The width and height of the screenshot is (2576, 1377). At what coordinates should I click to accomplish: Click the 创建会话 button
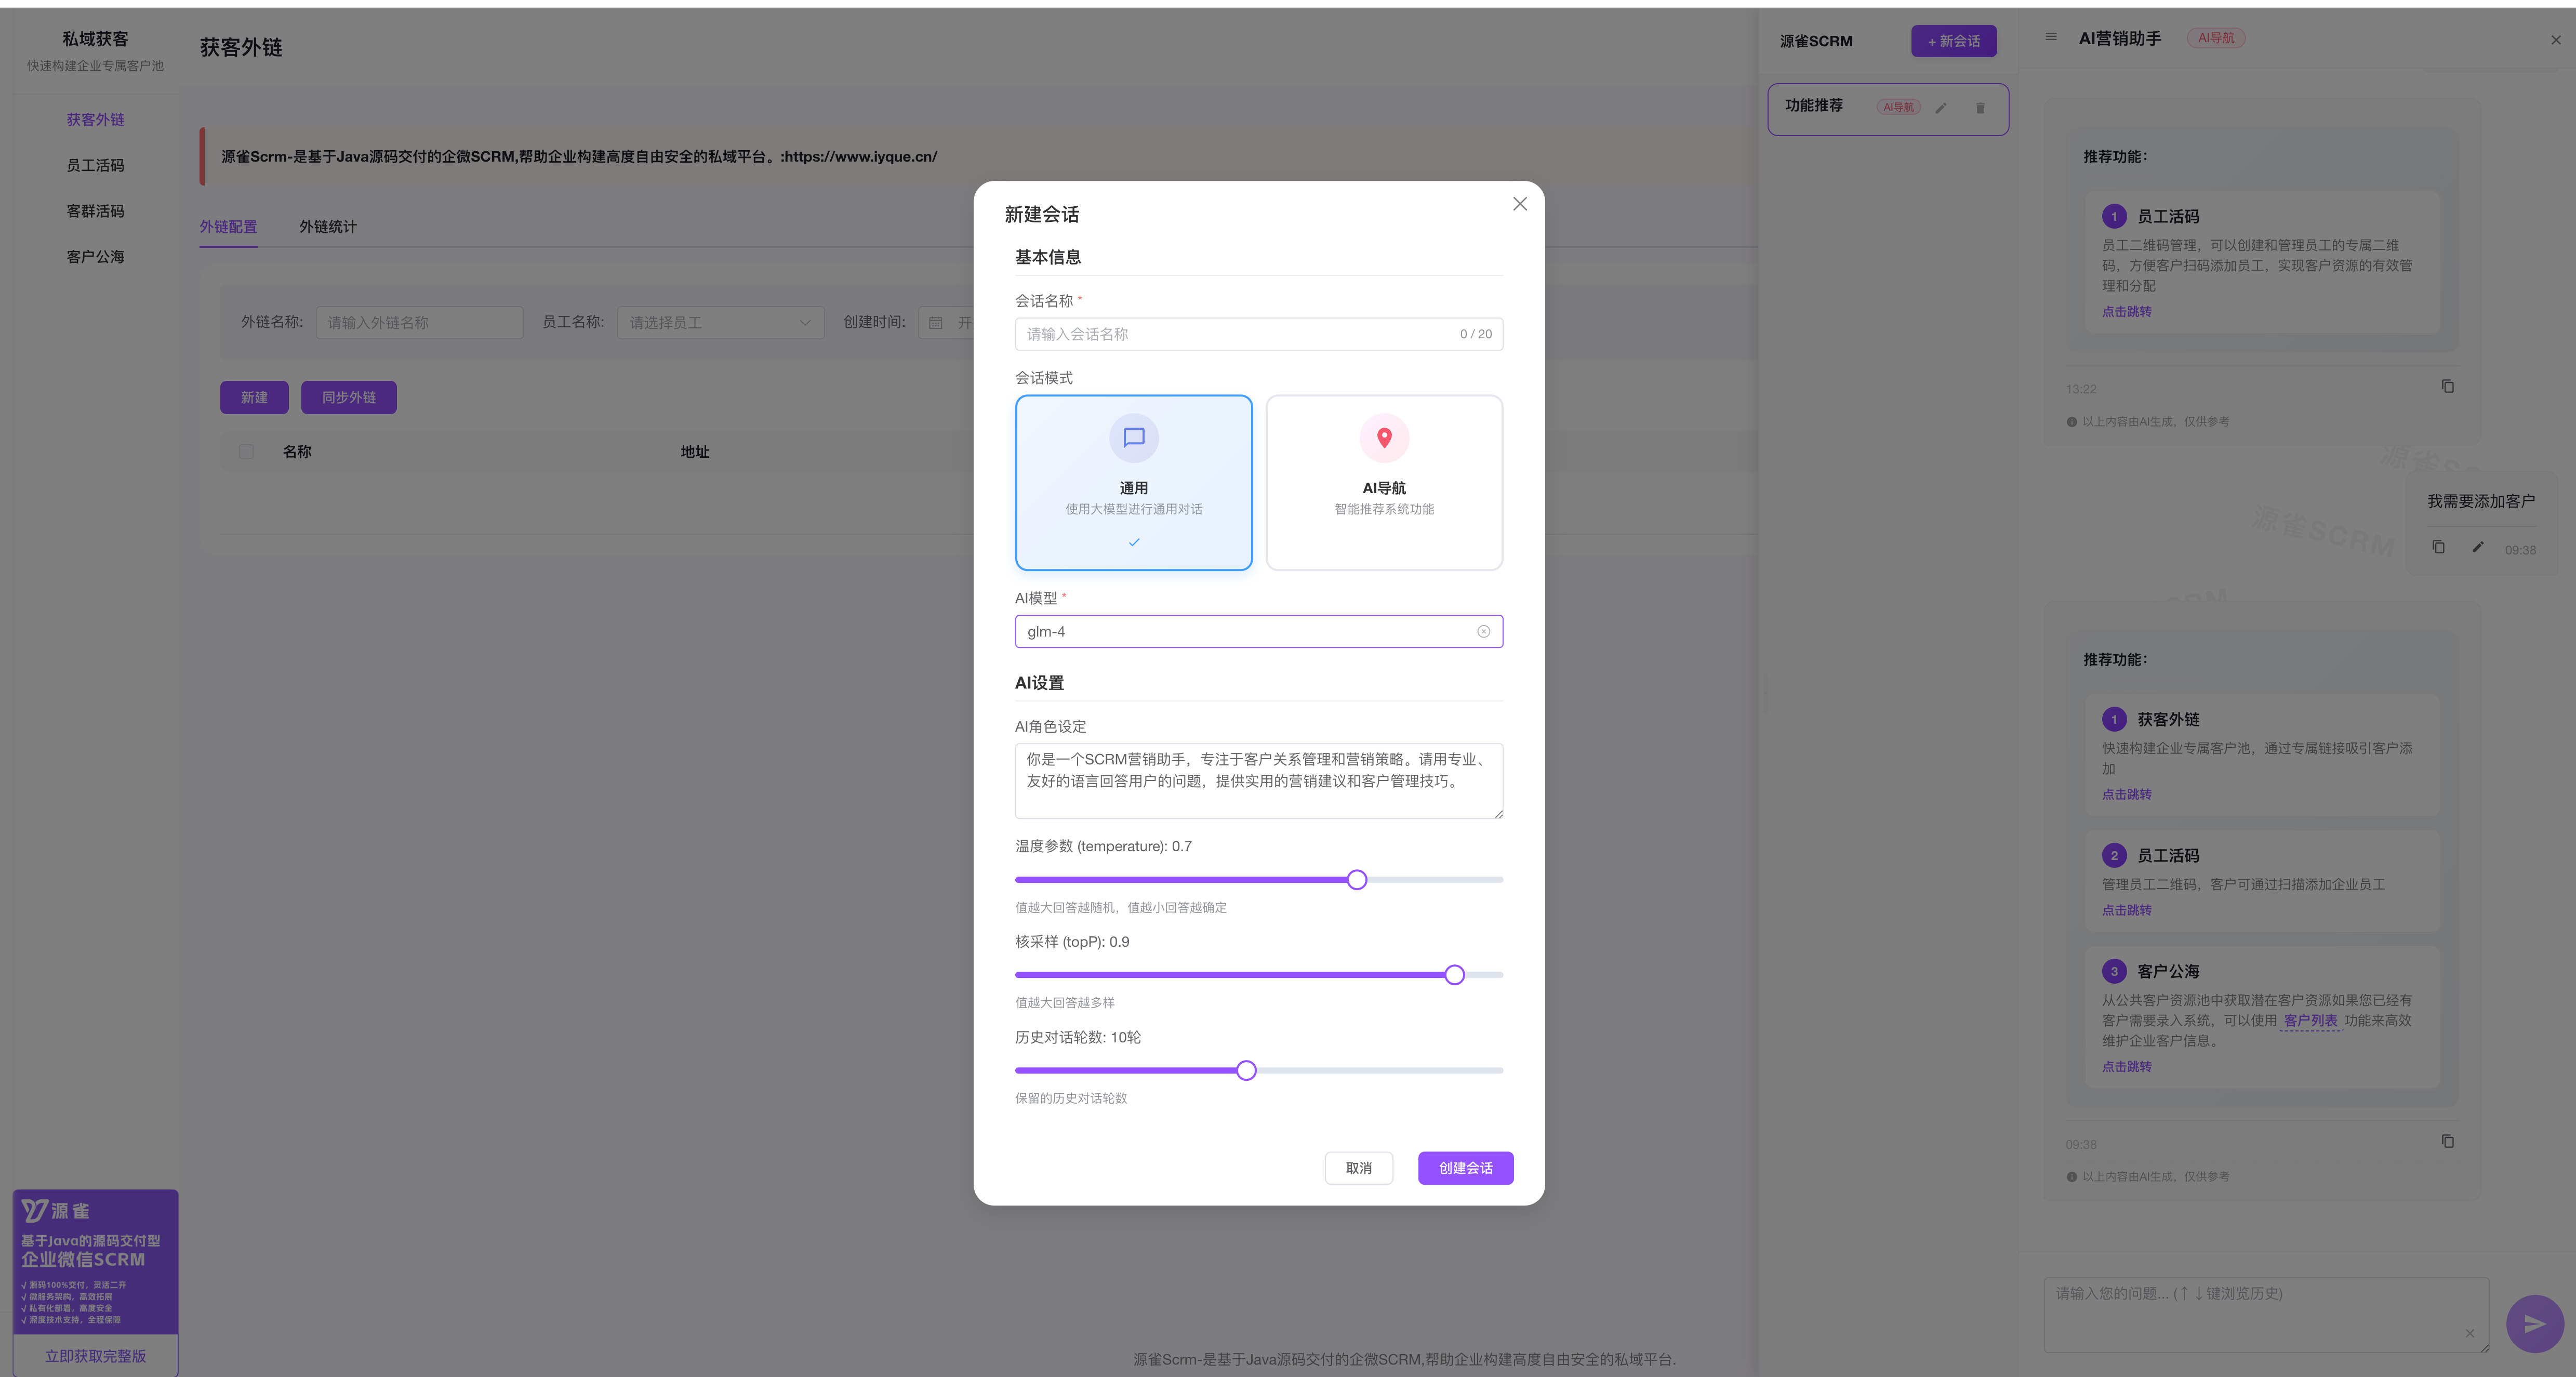tap(1465, 1168)
